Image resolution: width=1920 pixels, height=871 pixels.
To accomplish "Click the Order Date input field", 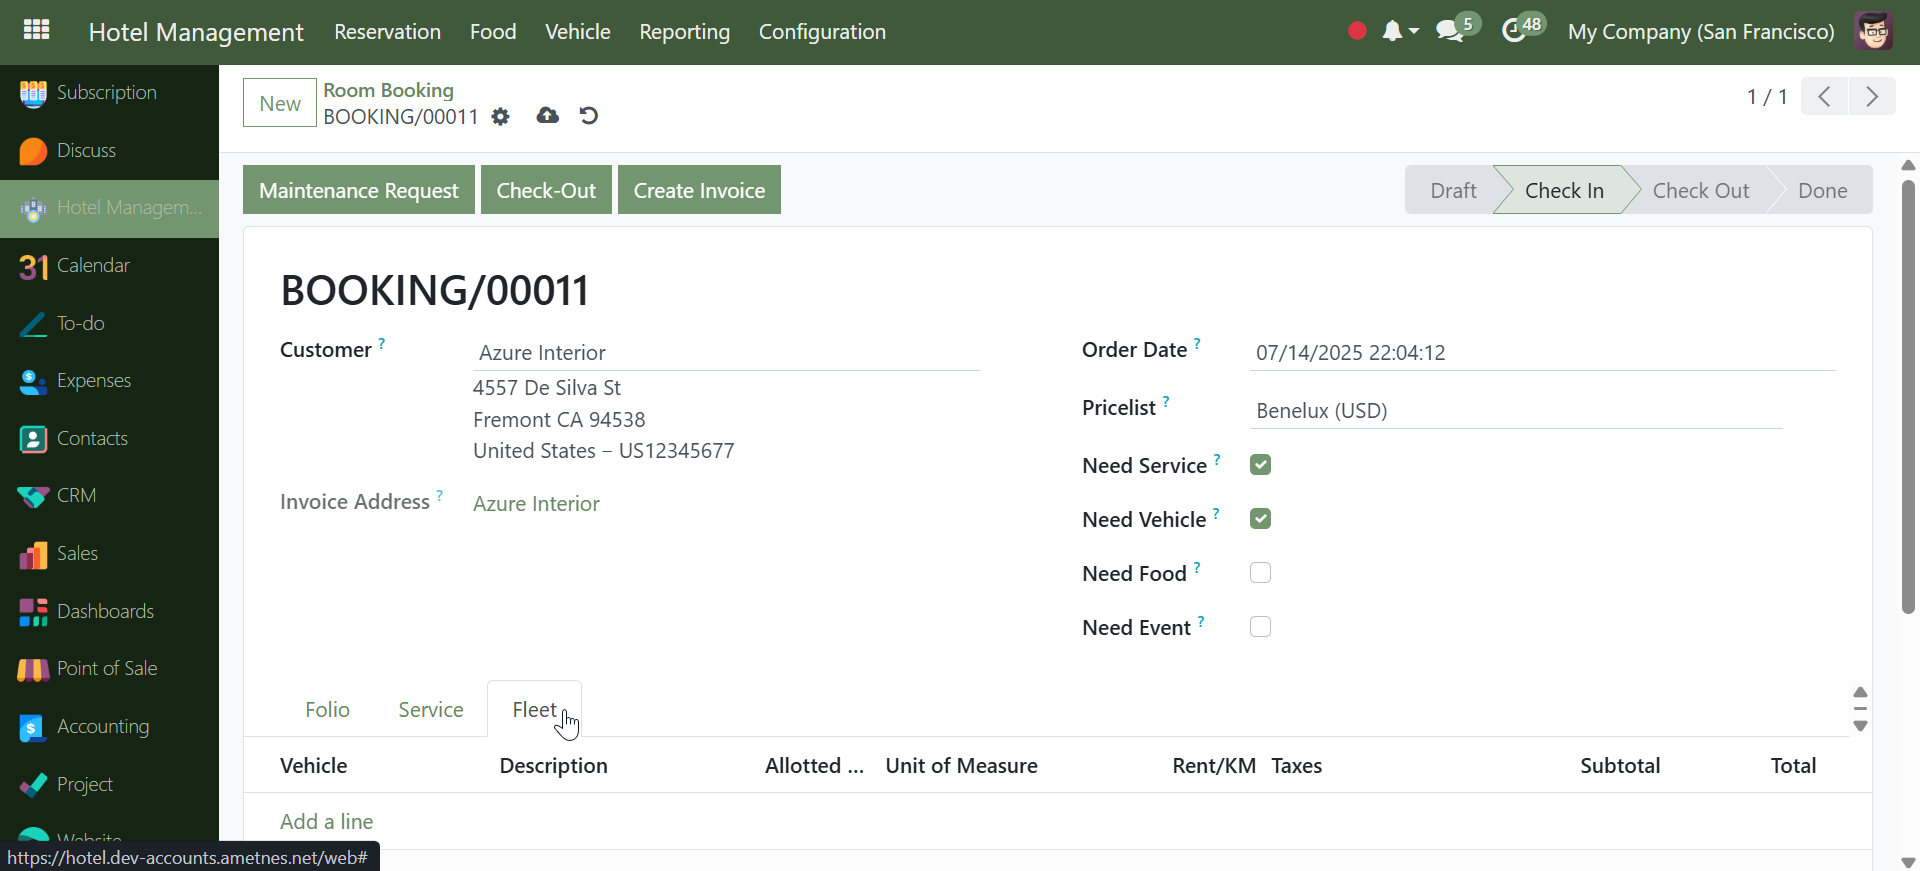I will pyautogui.click(x=1540, y=353).
